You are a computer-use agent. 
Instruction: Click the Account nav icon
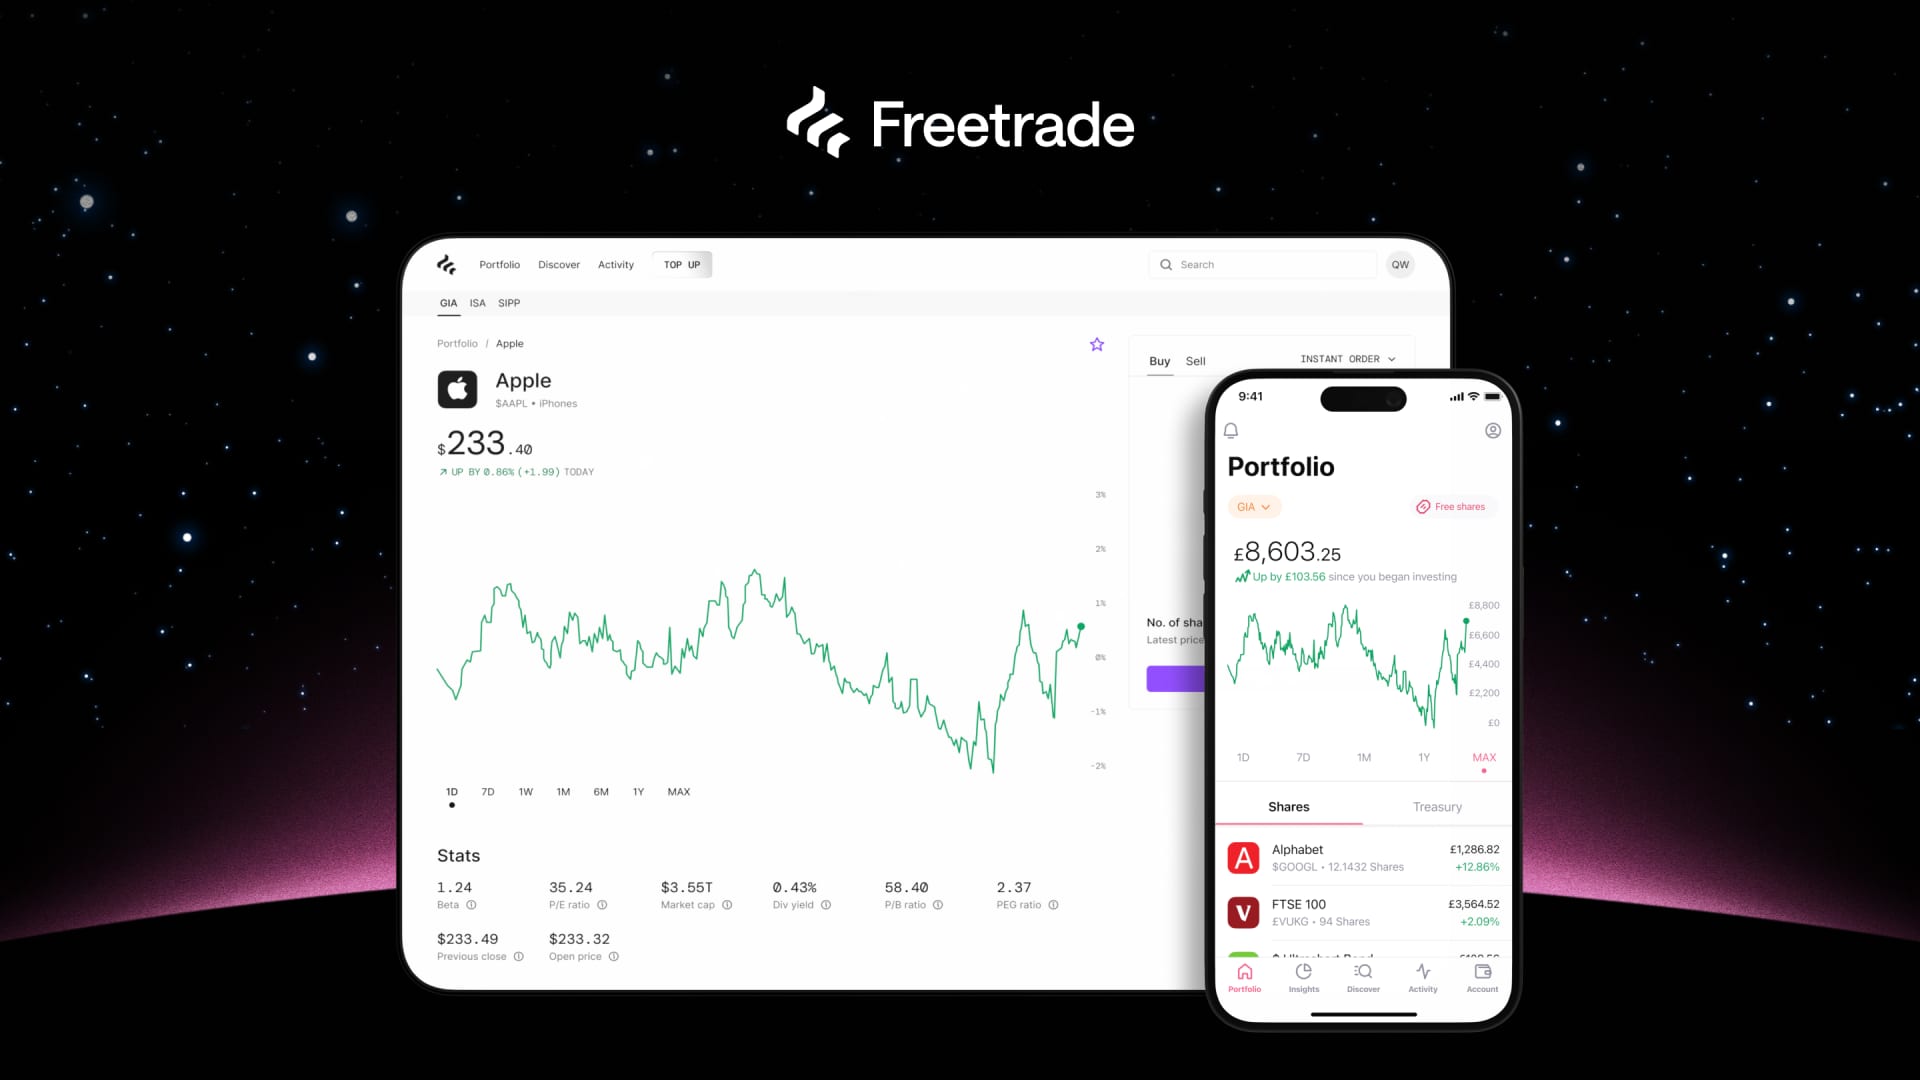click(1482, 976)
